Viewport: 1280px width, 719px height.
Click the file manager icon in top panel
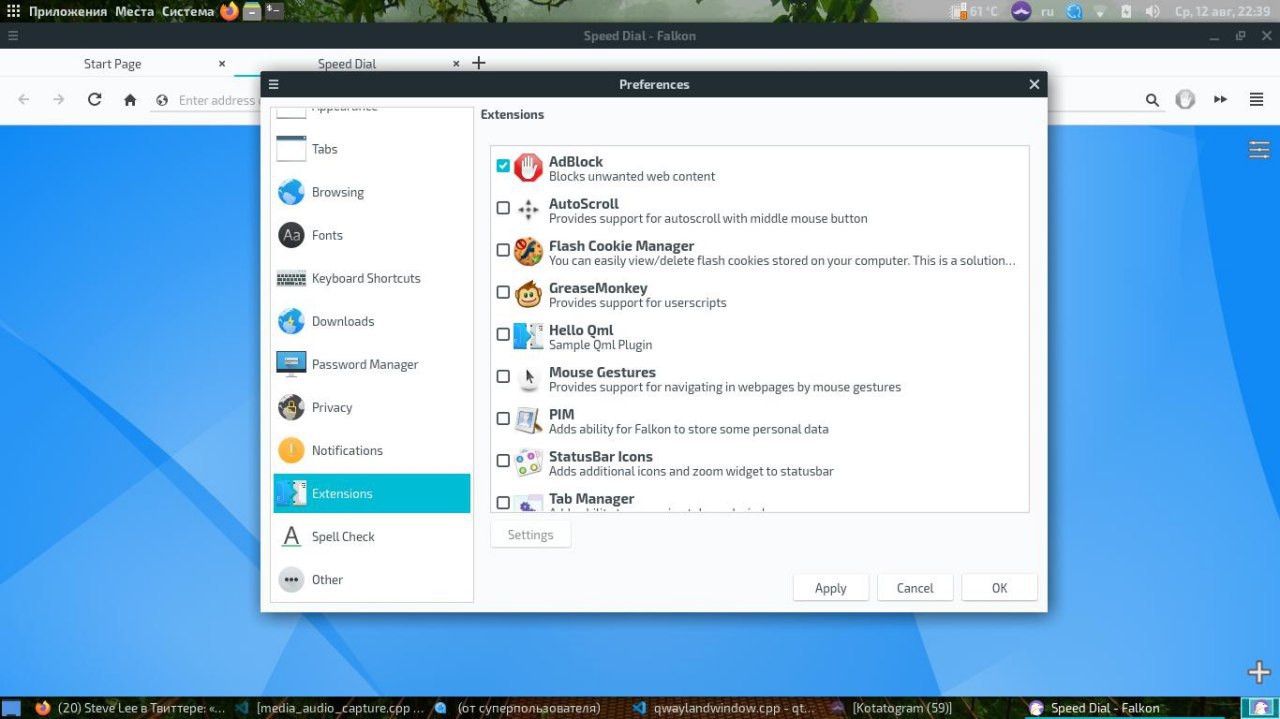tap(252, 11)
